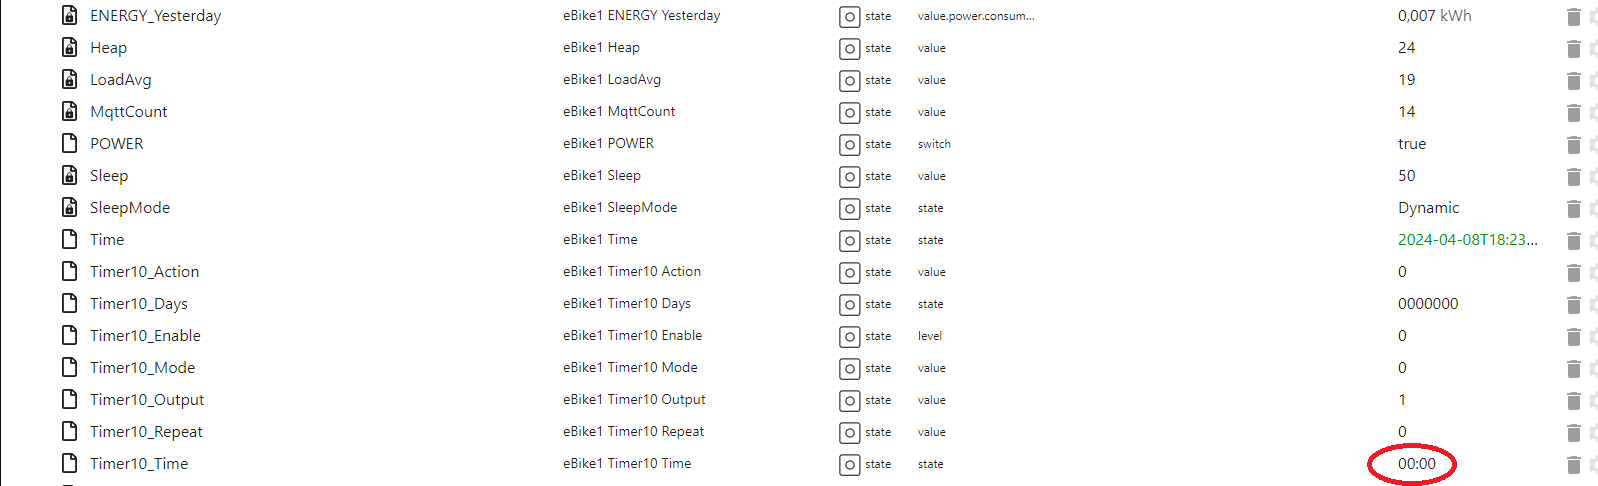Click the circled Timer10_Time value 00:00
1598x486 pixels.
(1416, 464)
